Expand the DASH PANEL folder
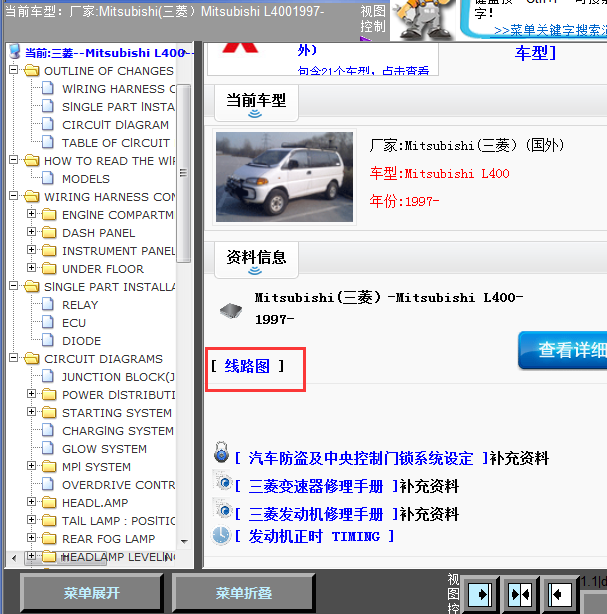This screenshot has width=607, height=614. tap(32, 232)
